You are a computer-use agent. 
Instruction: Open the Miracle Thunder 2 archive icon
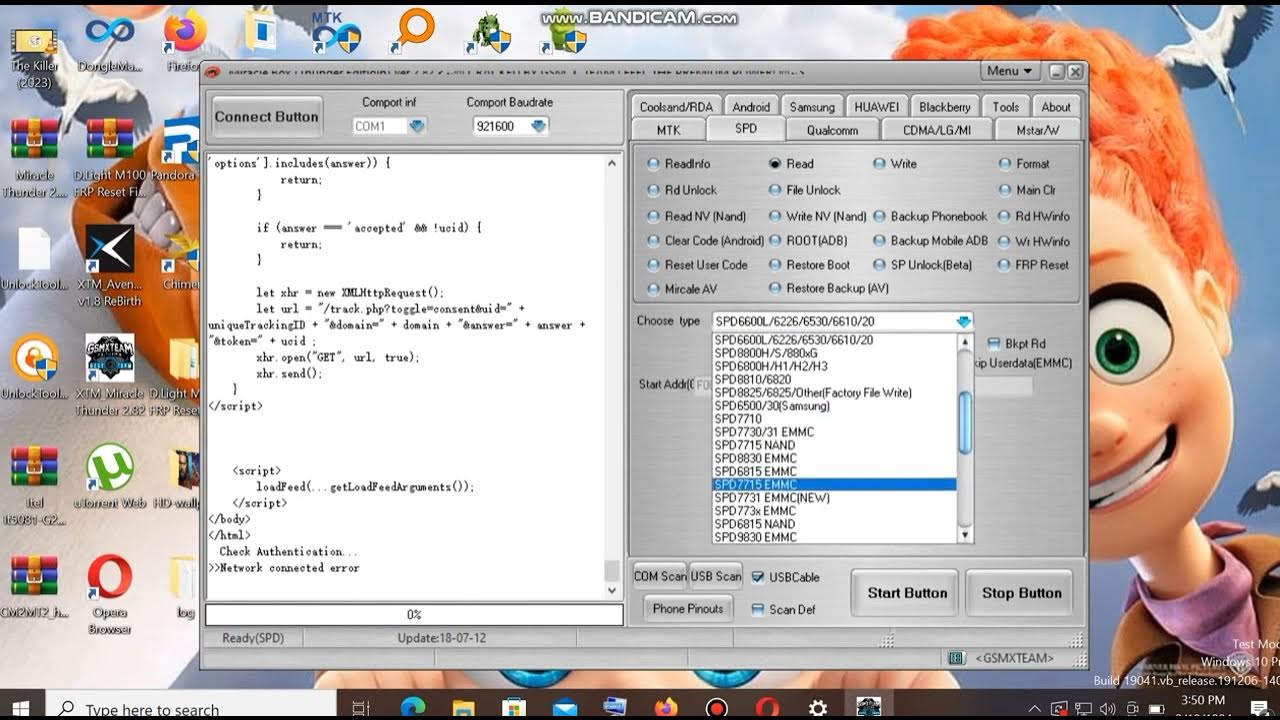(35, 140)
